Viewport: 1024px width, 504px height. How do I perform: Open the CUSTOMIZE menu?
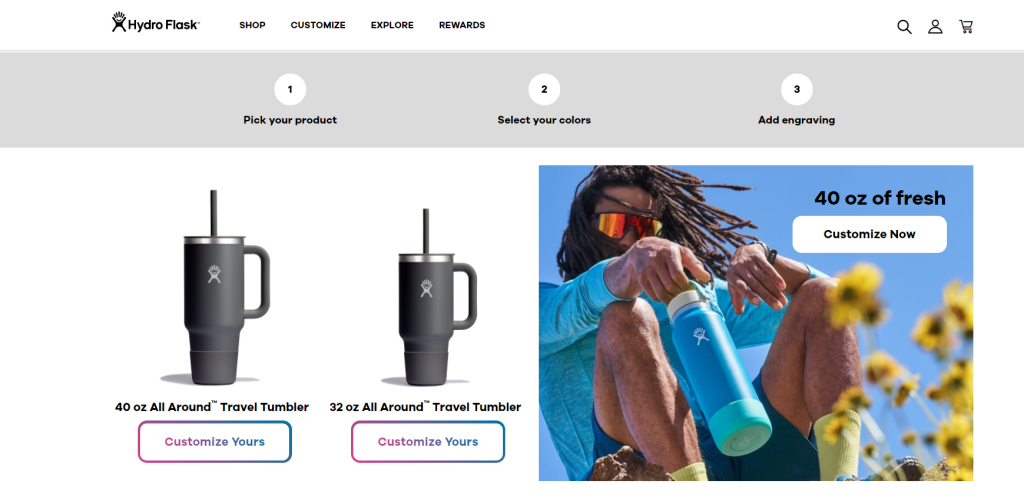pyautogui.click(x=318, y=25)
